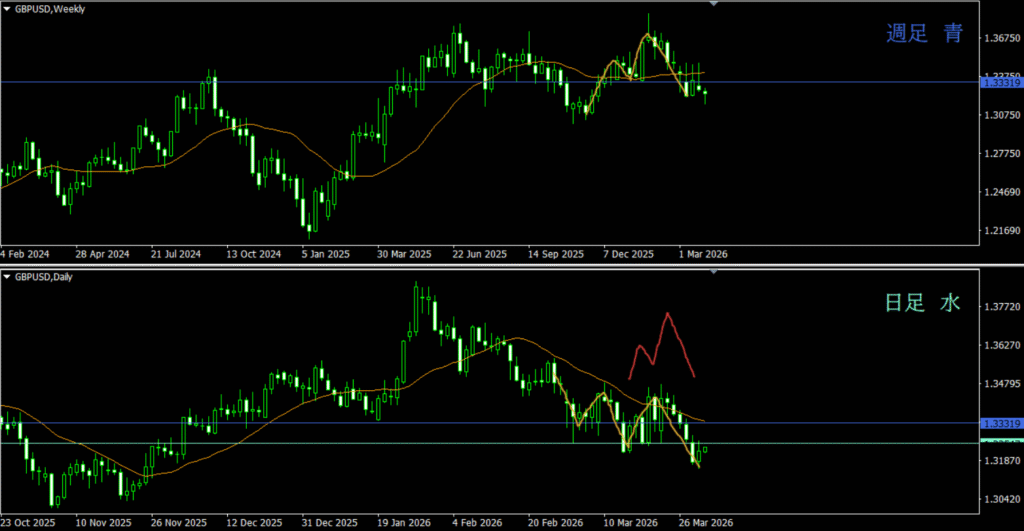Click the triangle icon beside GBPUSD,Daily title

pos(6,275)
